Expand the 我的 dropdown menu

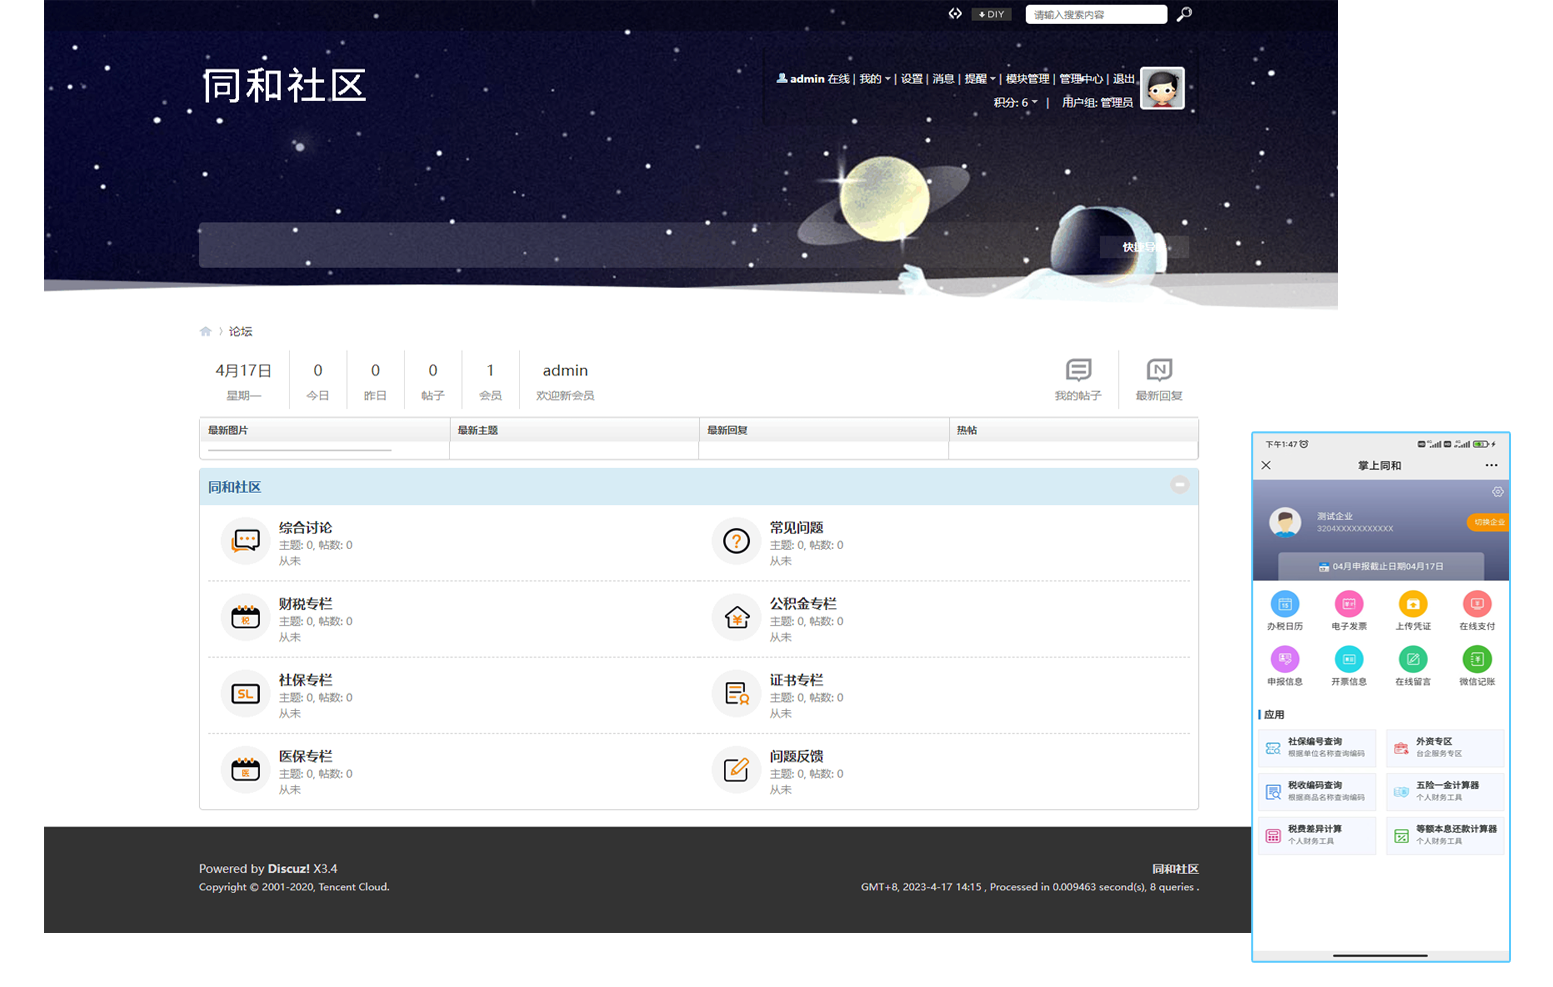pos(874,79)
